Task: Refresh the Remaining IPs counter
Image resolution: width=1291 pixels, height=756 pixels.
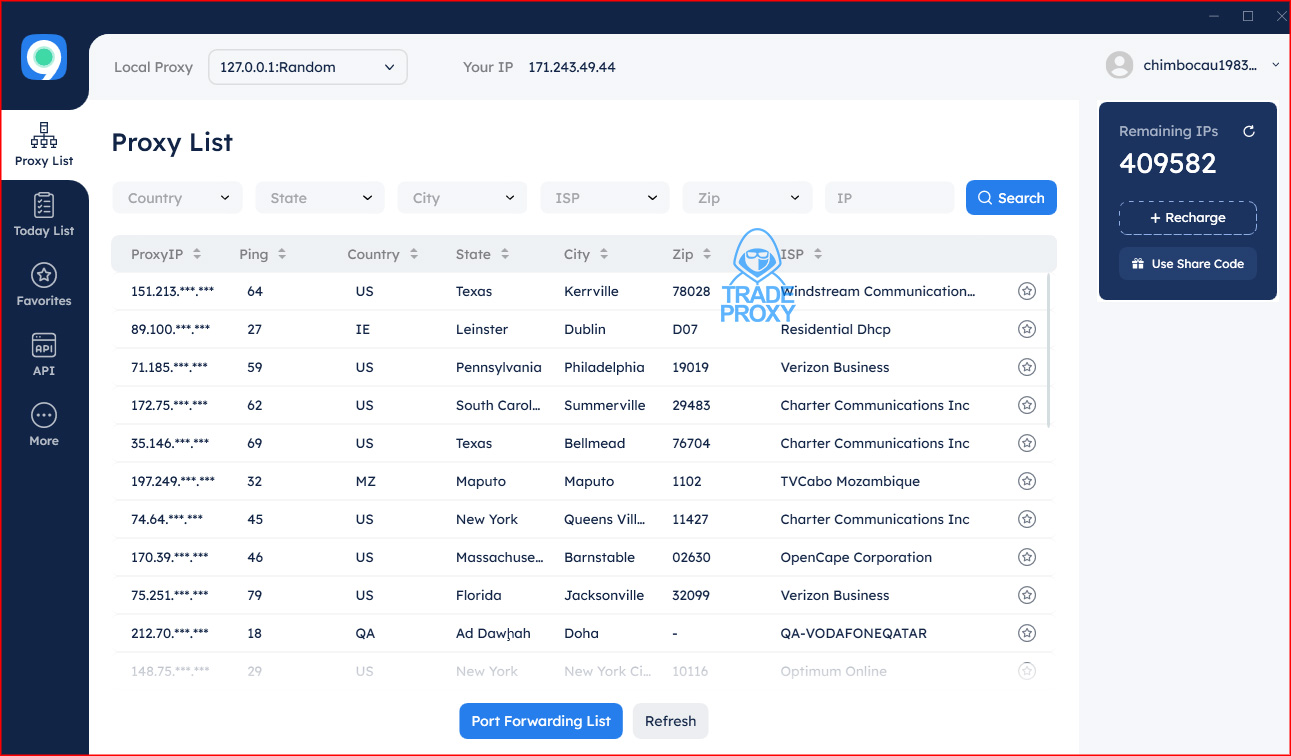Action: (1248, 131)
